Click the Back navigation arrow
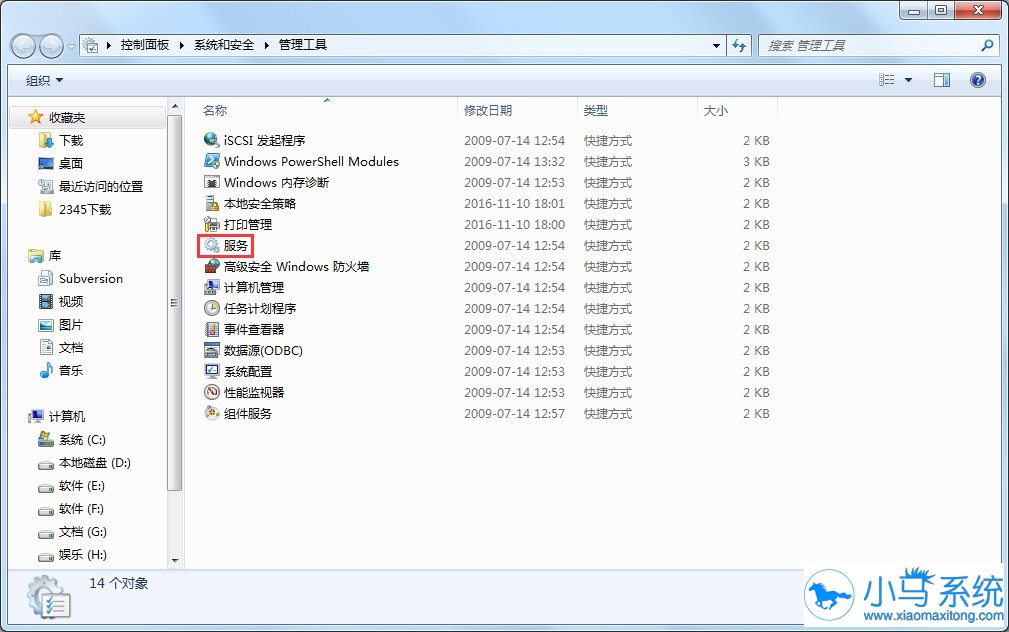 [x=23, y=46]
